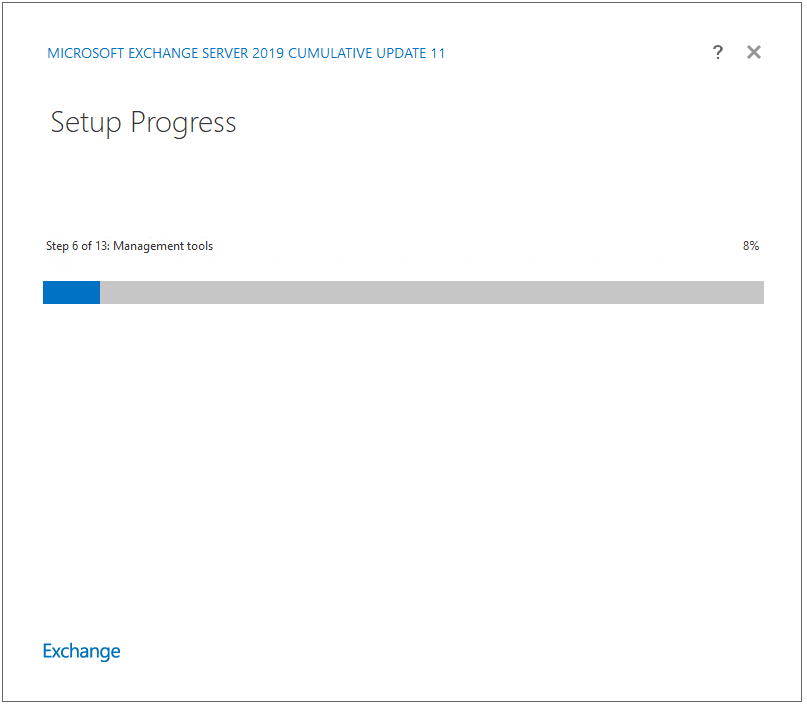This screenshot has height=704, width=807.
Task: Click the word Setup in heading
Action: 86,123
